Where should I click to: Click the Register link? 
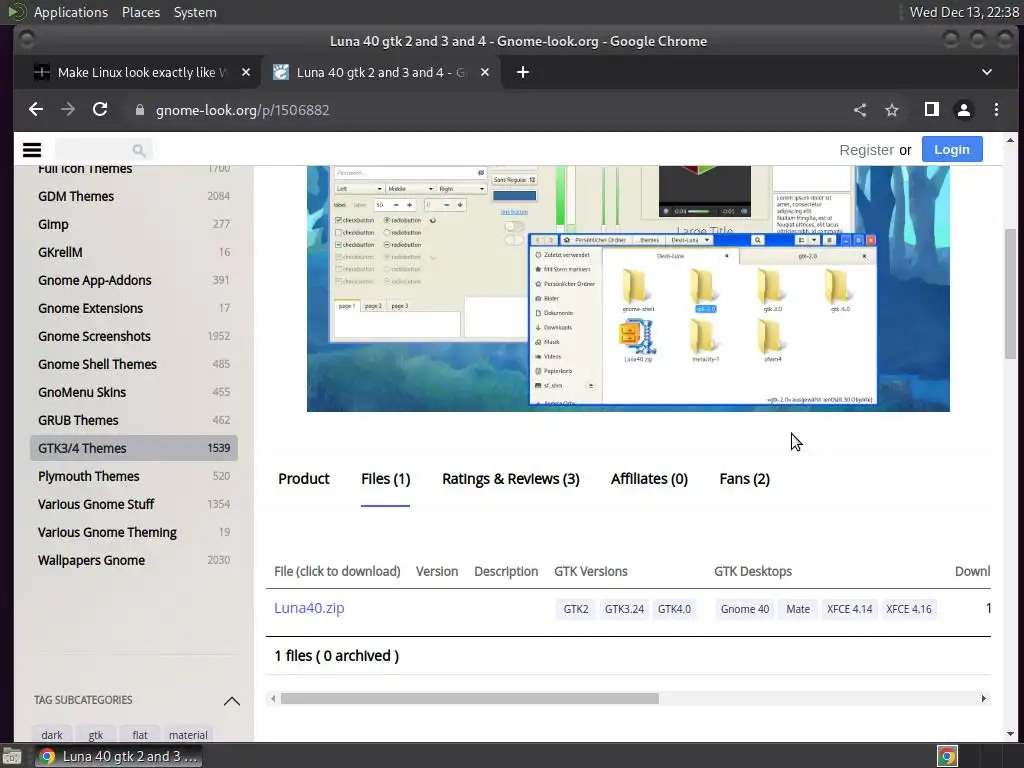click(x=866, y=150)
